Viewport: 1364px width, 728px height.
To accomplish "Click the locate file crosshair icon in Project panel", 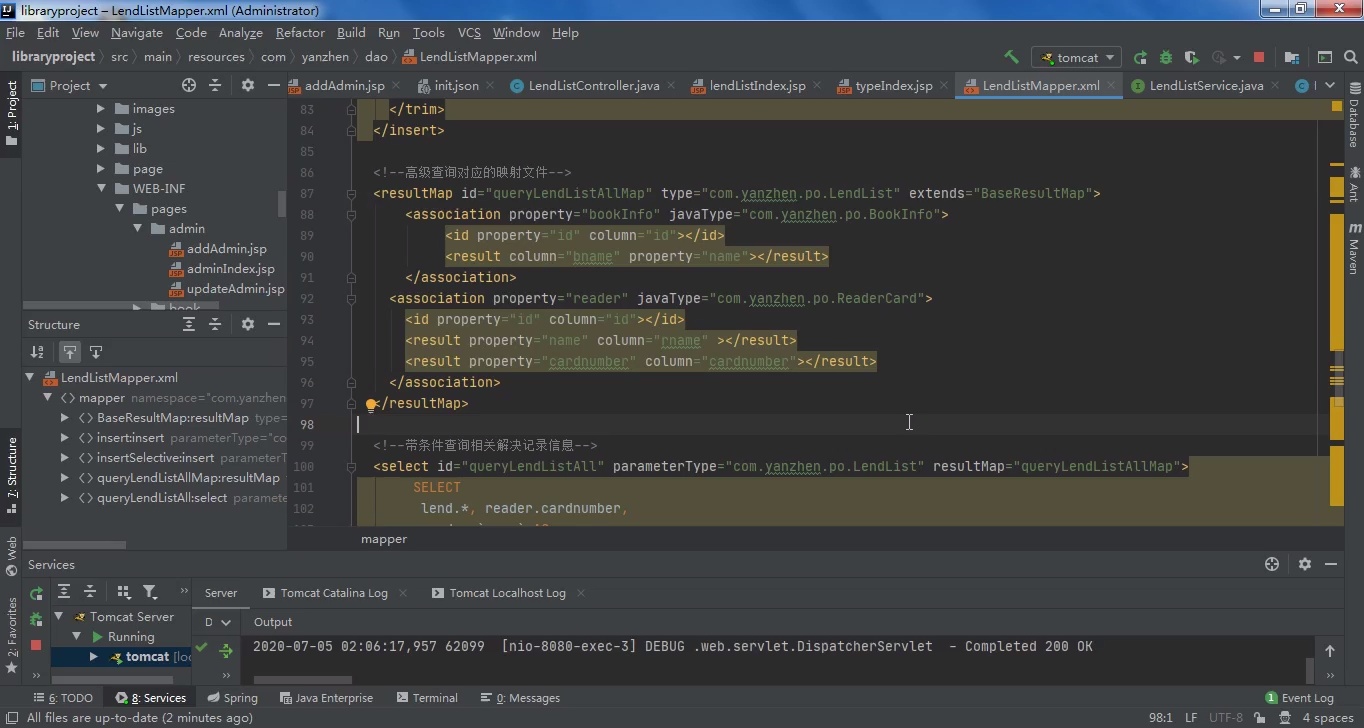I will click(x=189, y=85).
